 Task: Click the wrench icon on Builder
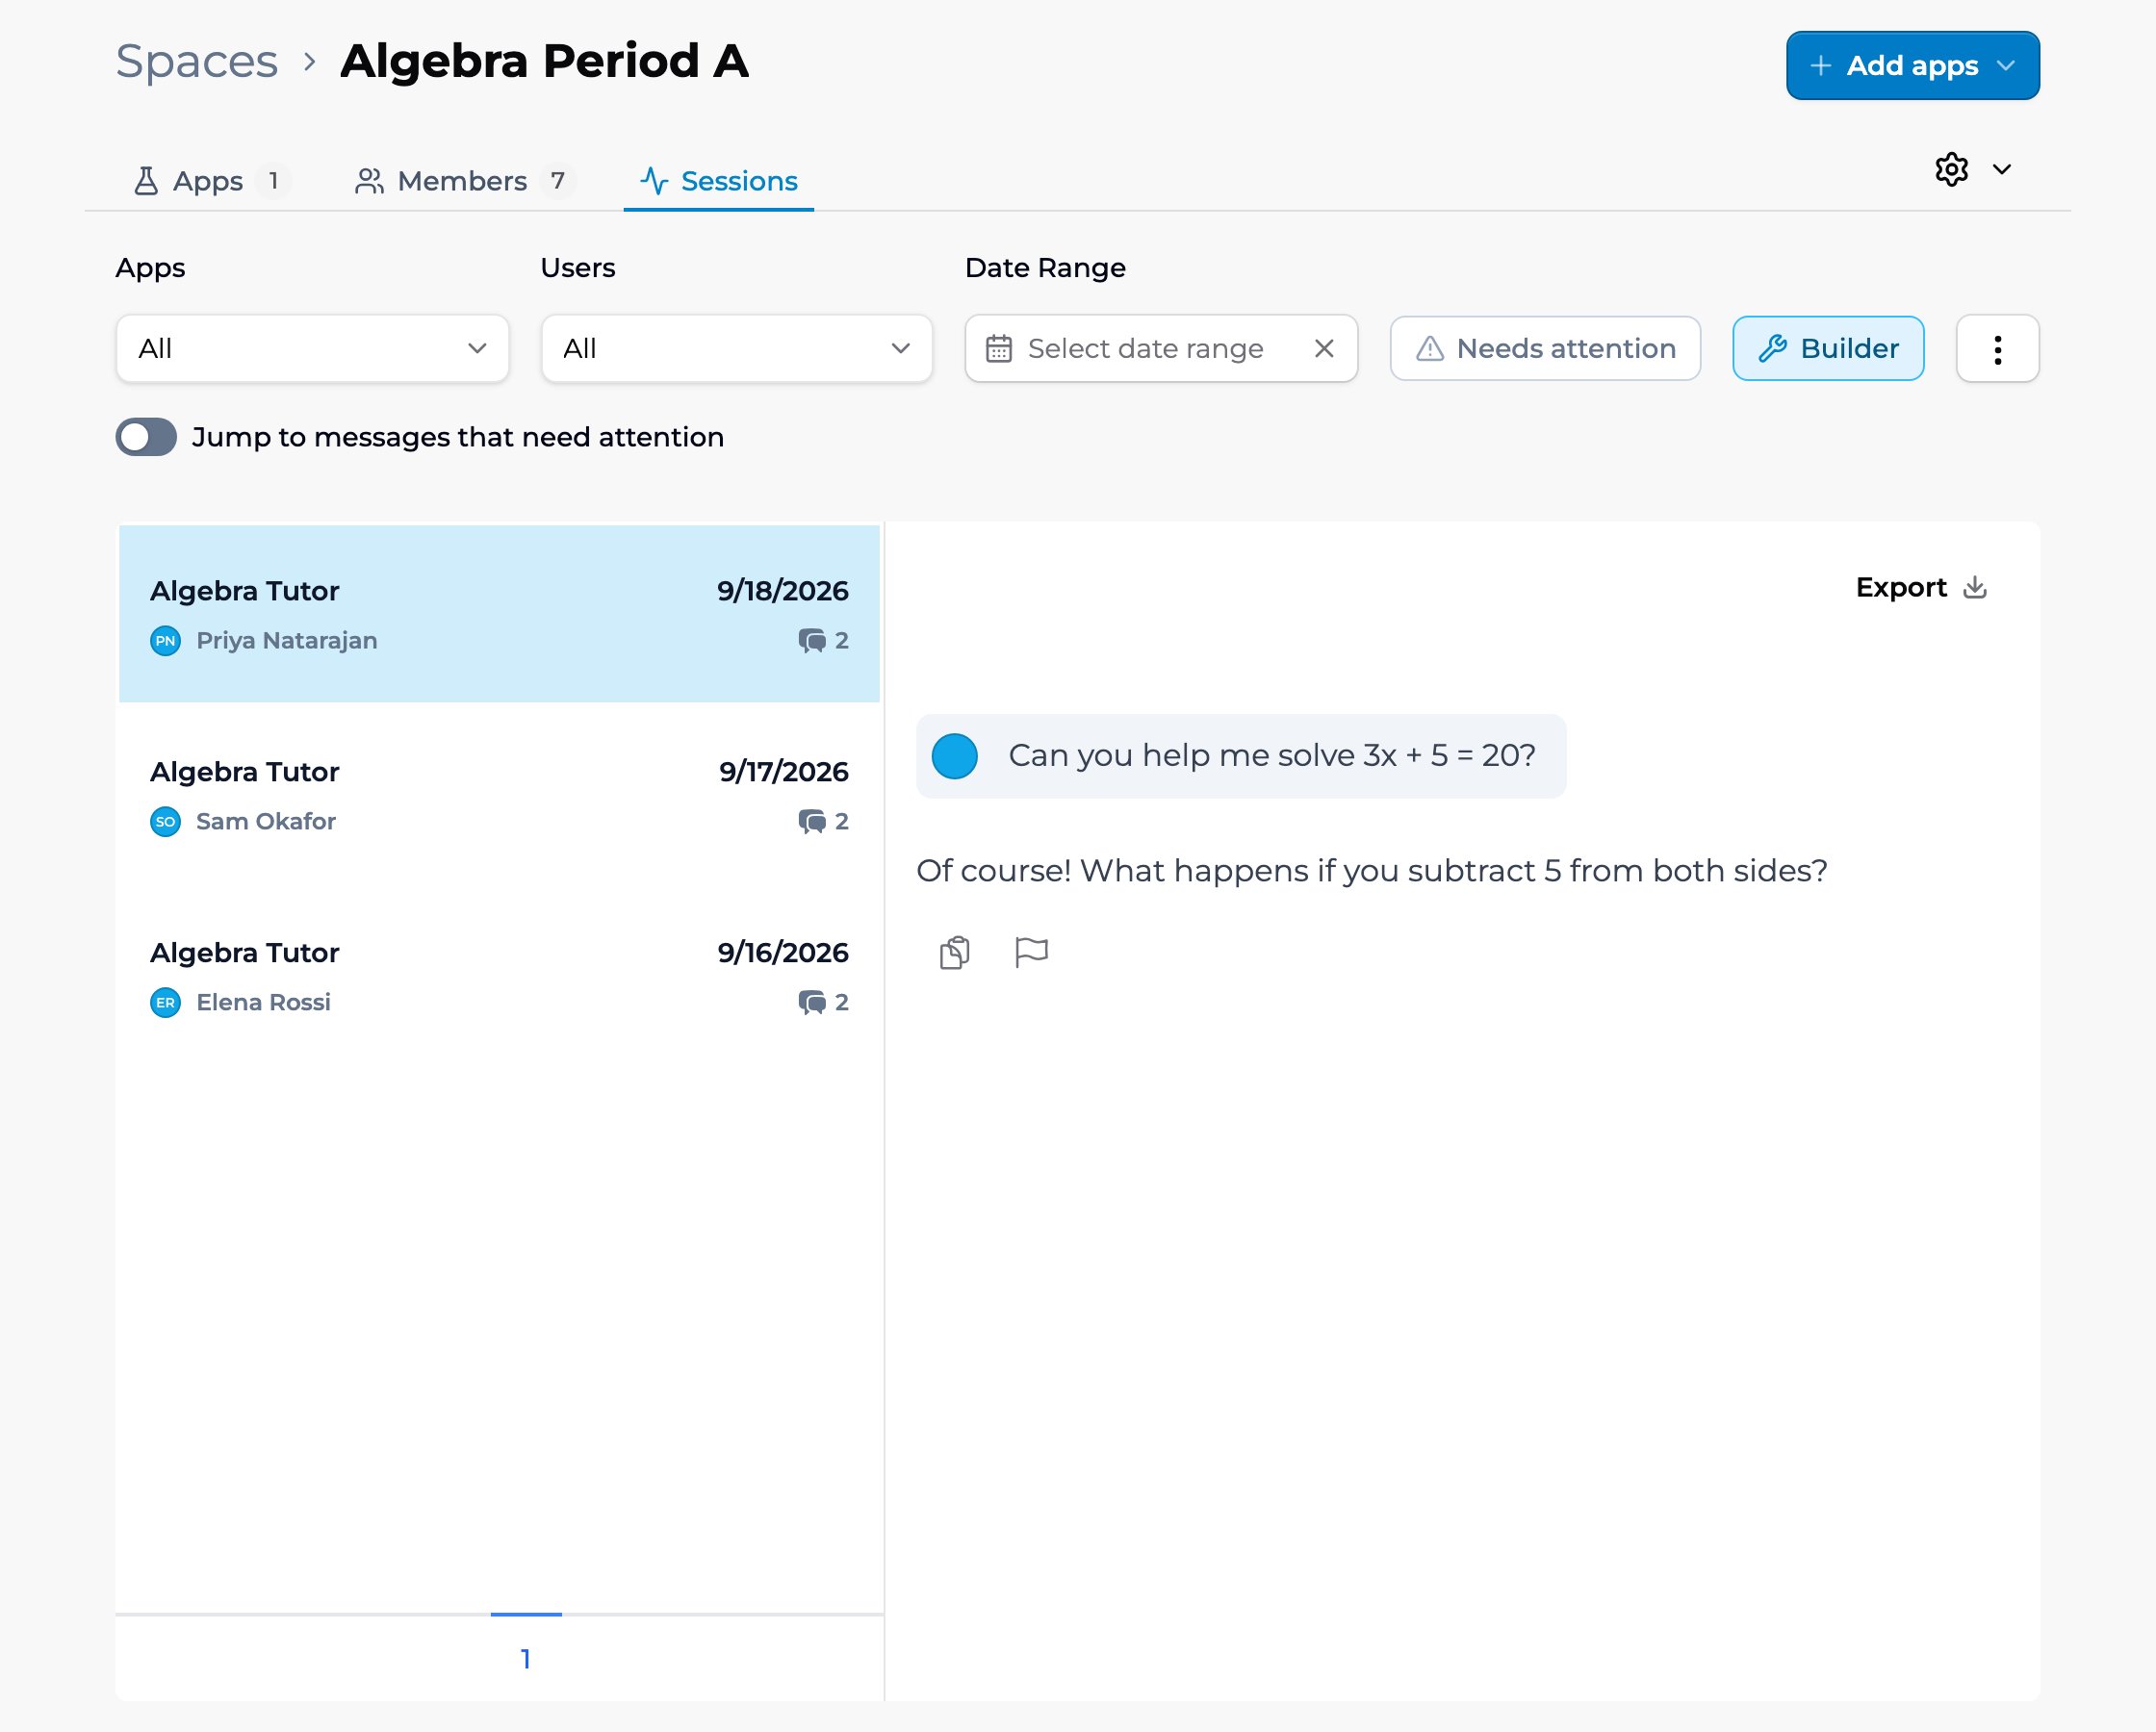pyautogui.click(x=1772, y=348)
